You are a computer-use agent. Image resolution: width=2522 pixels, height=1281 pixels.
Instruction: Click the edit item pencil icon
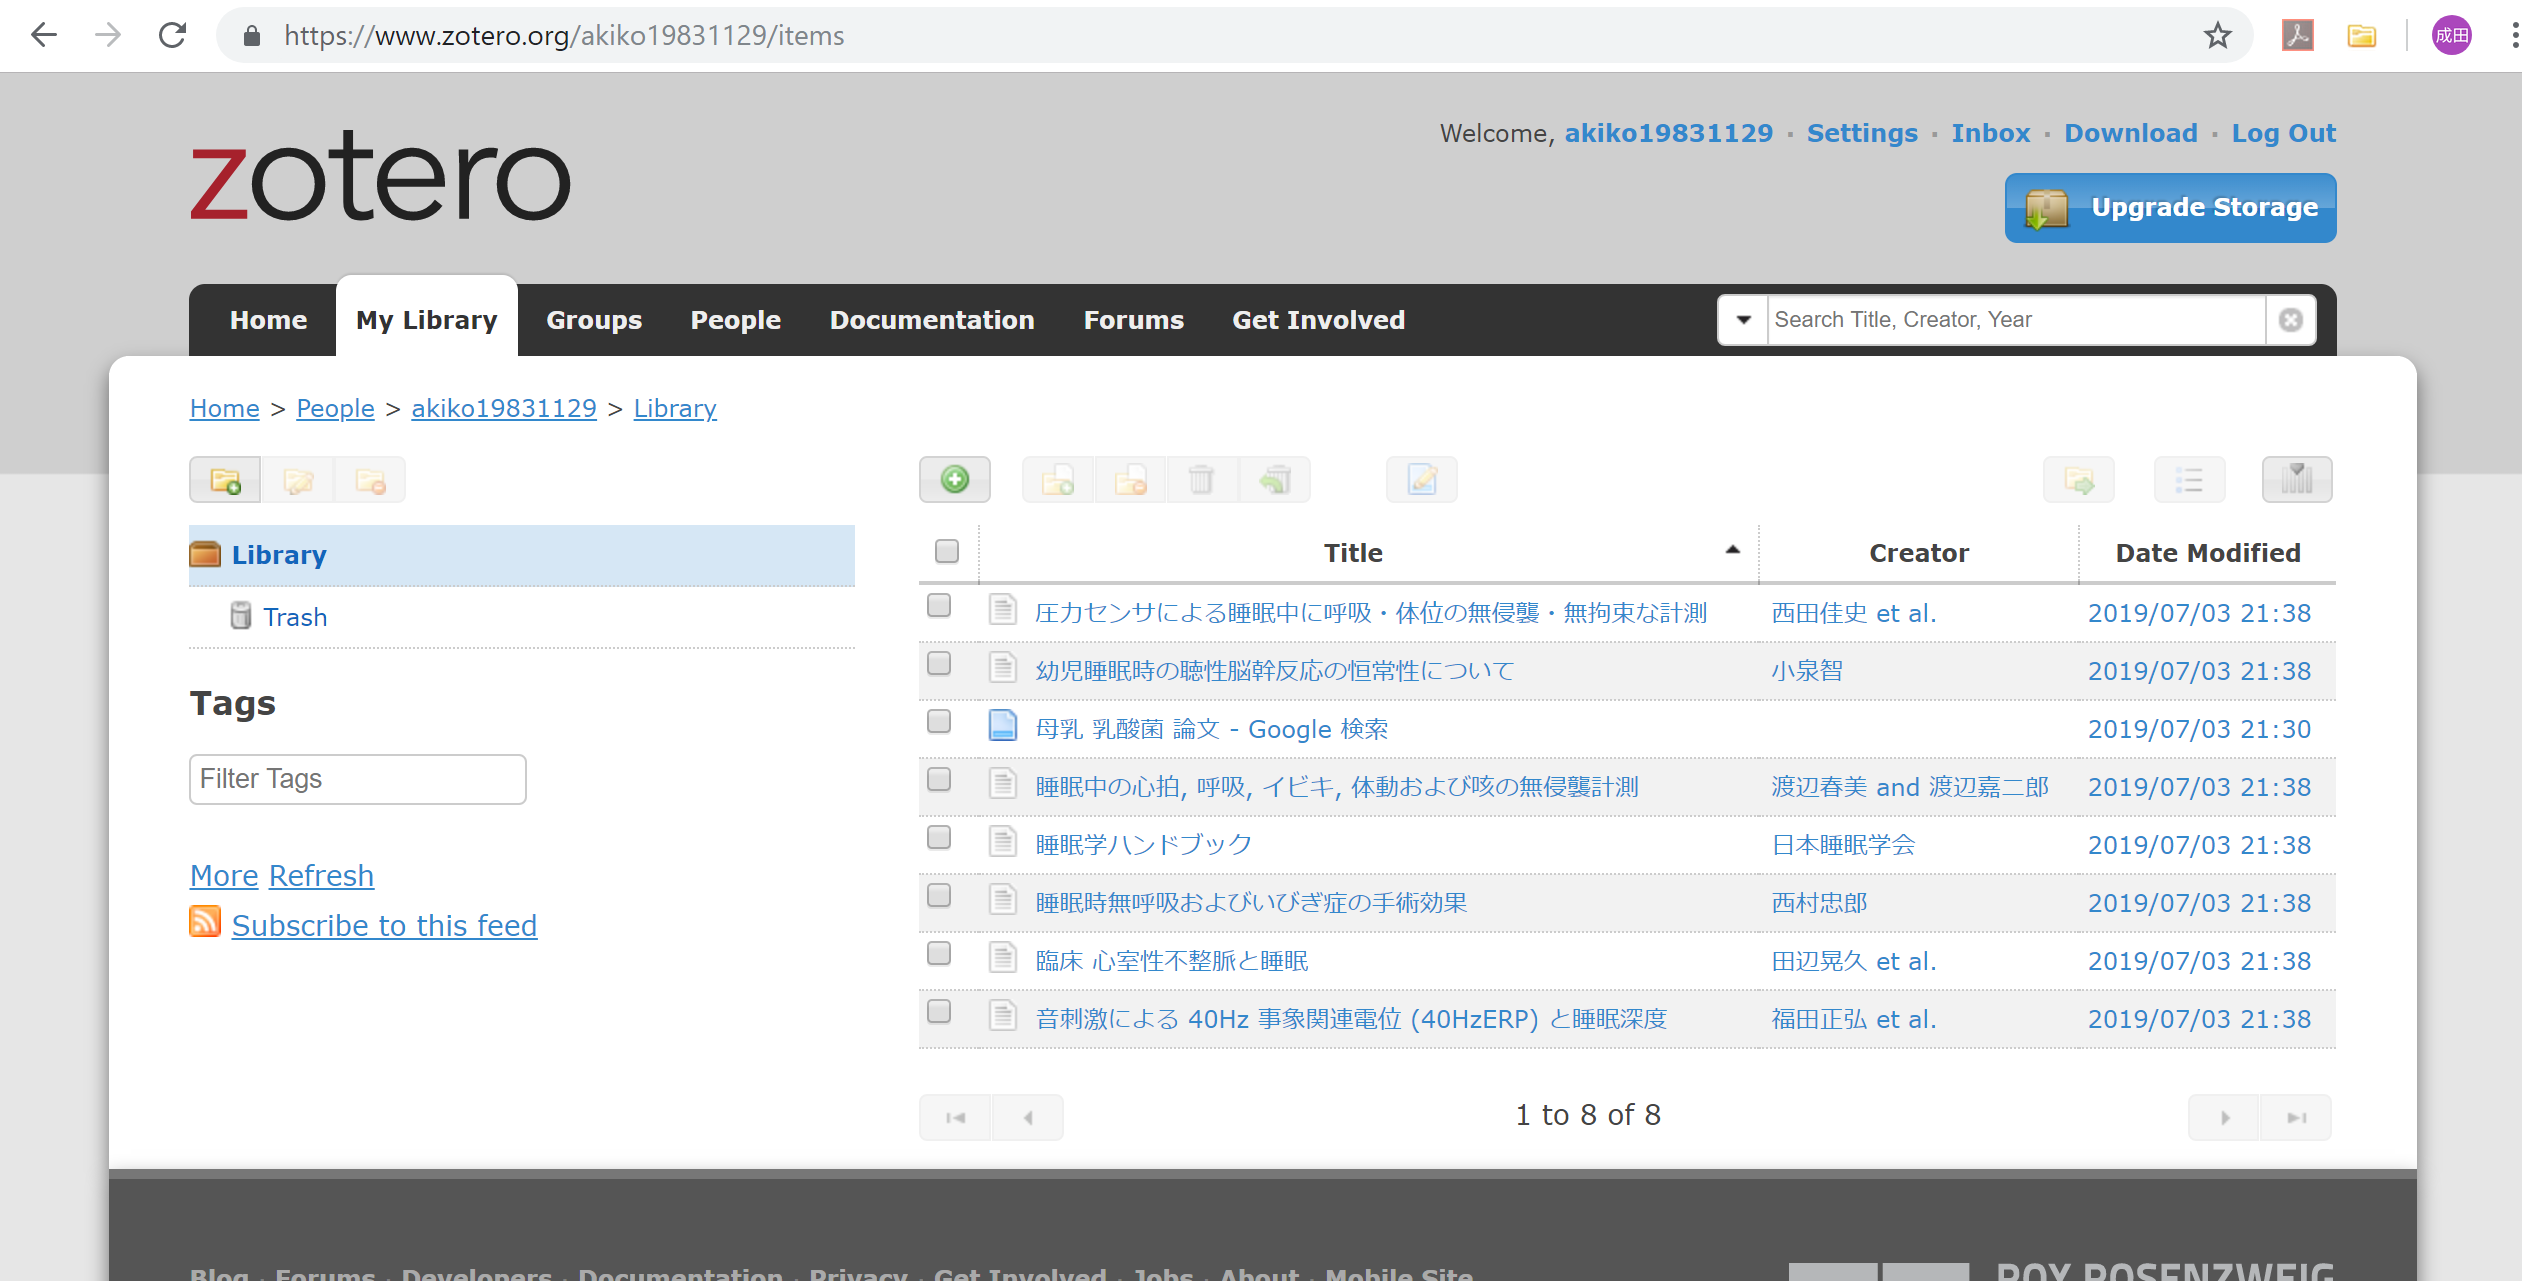coord(1422,481)
